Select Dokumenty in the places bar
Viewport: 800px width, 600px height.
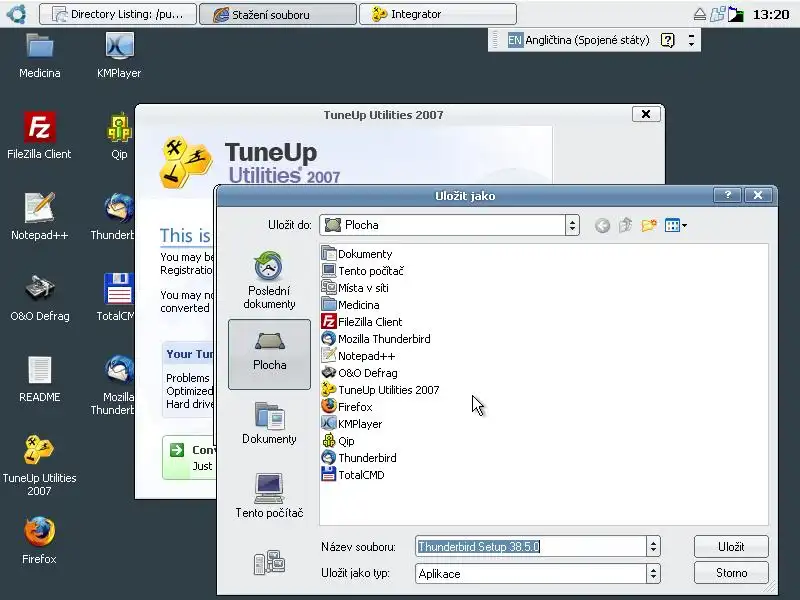click(x=269, y=423)
